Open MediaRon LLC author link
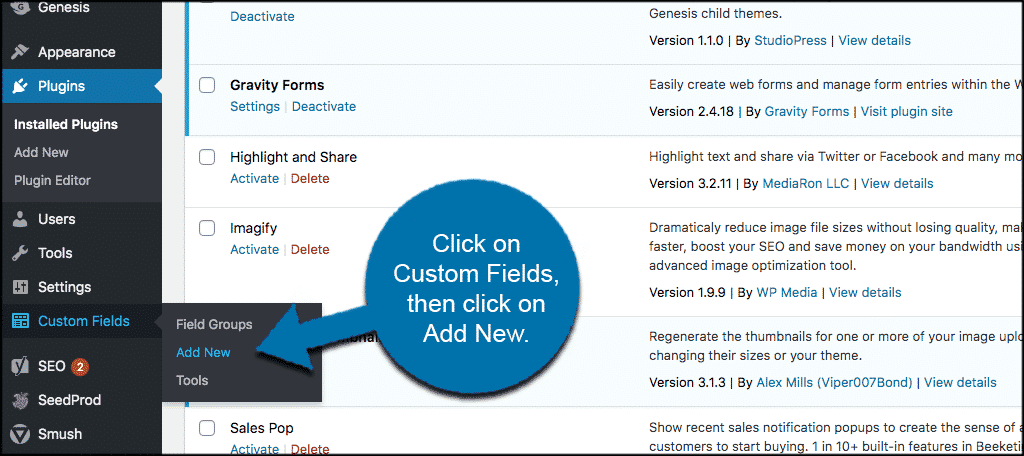 (x=806, y=184)
